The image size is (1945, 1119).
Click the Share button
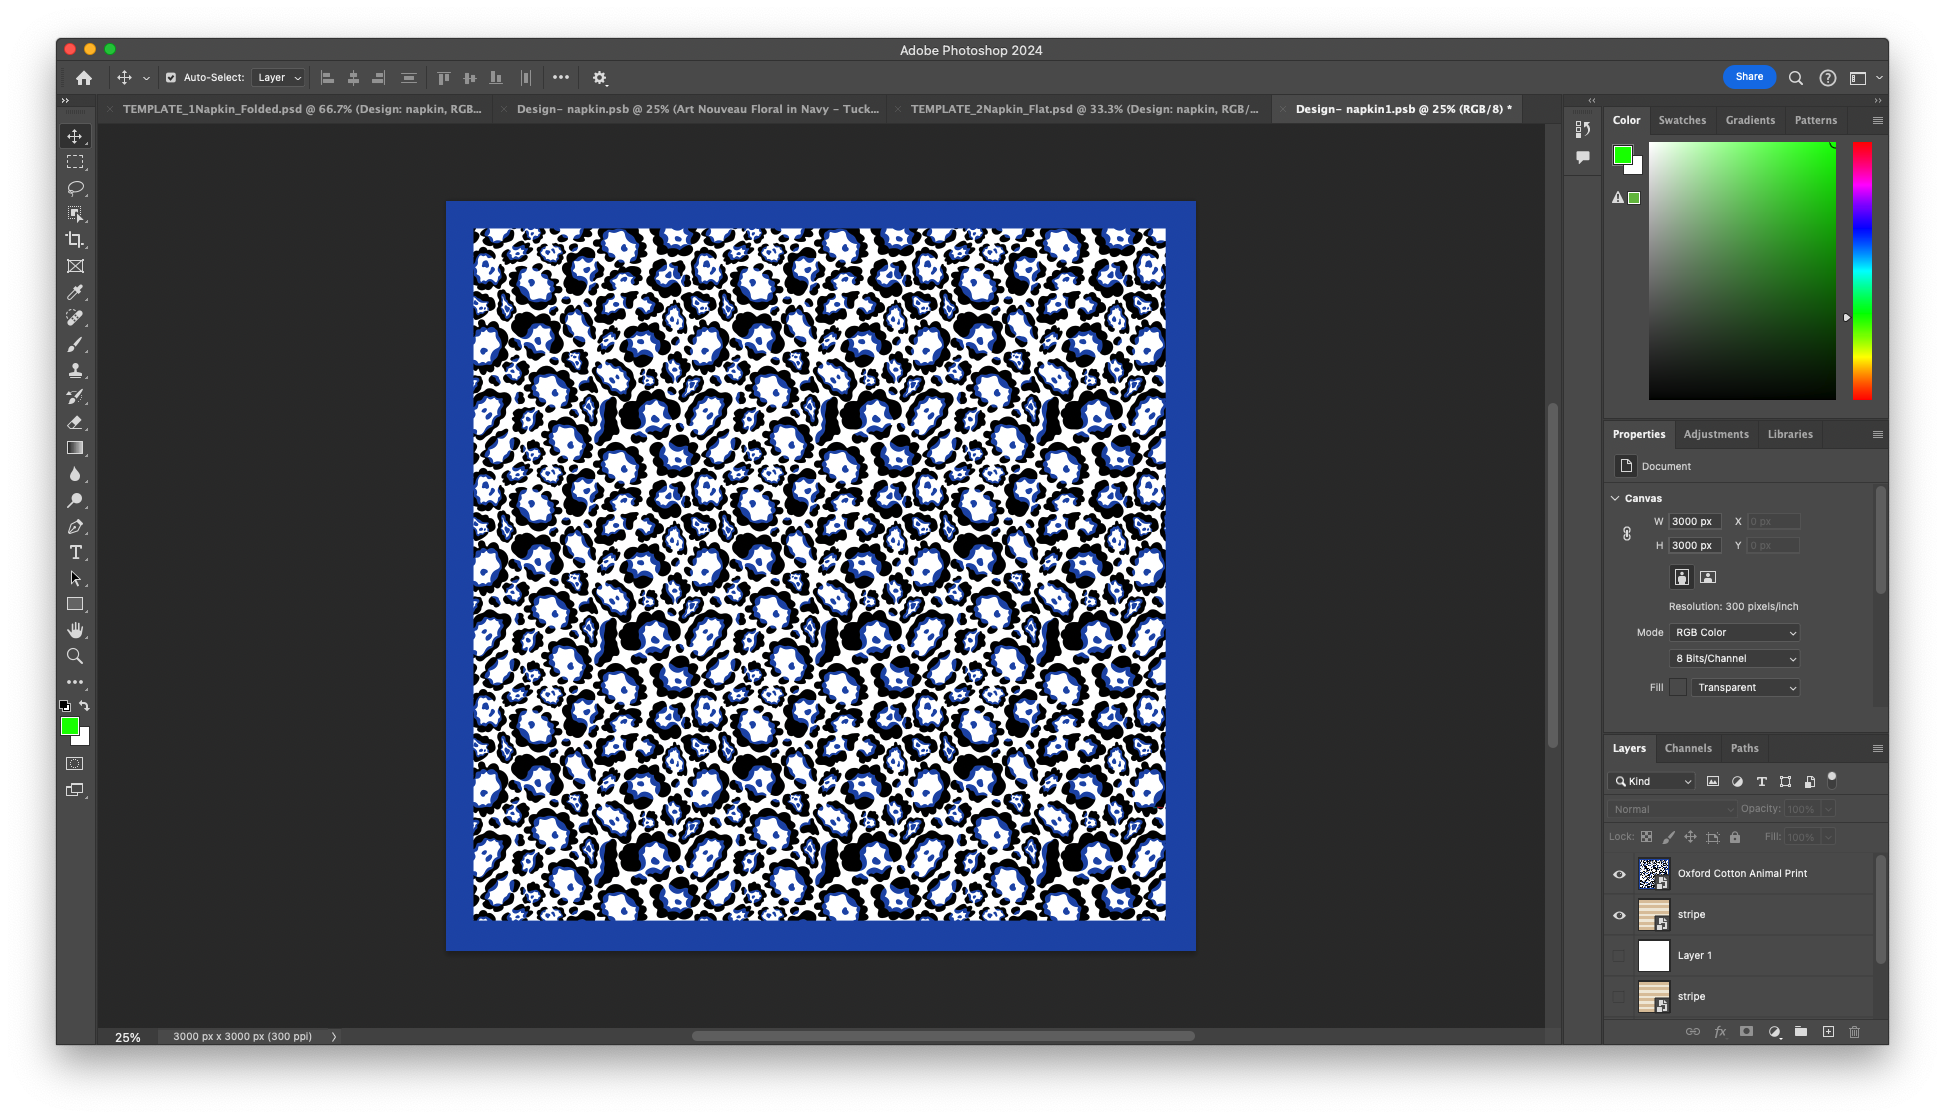(x=1749, y=77)
